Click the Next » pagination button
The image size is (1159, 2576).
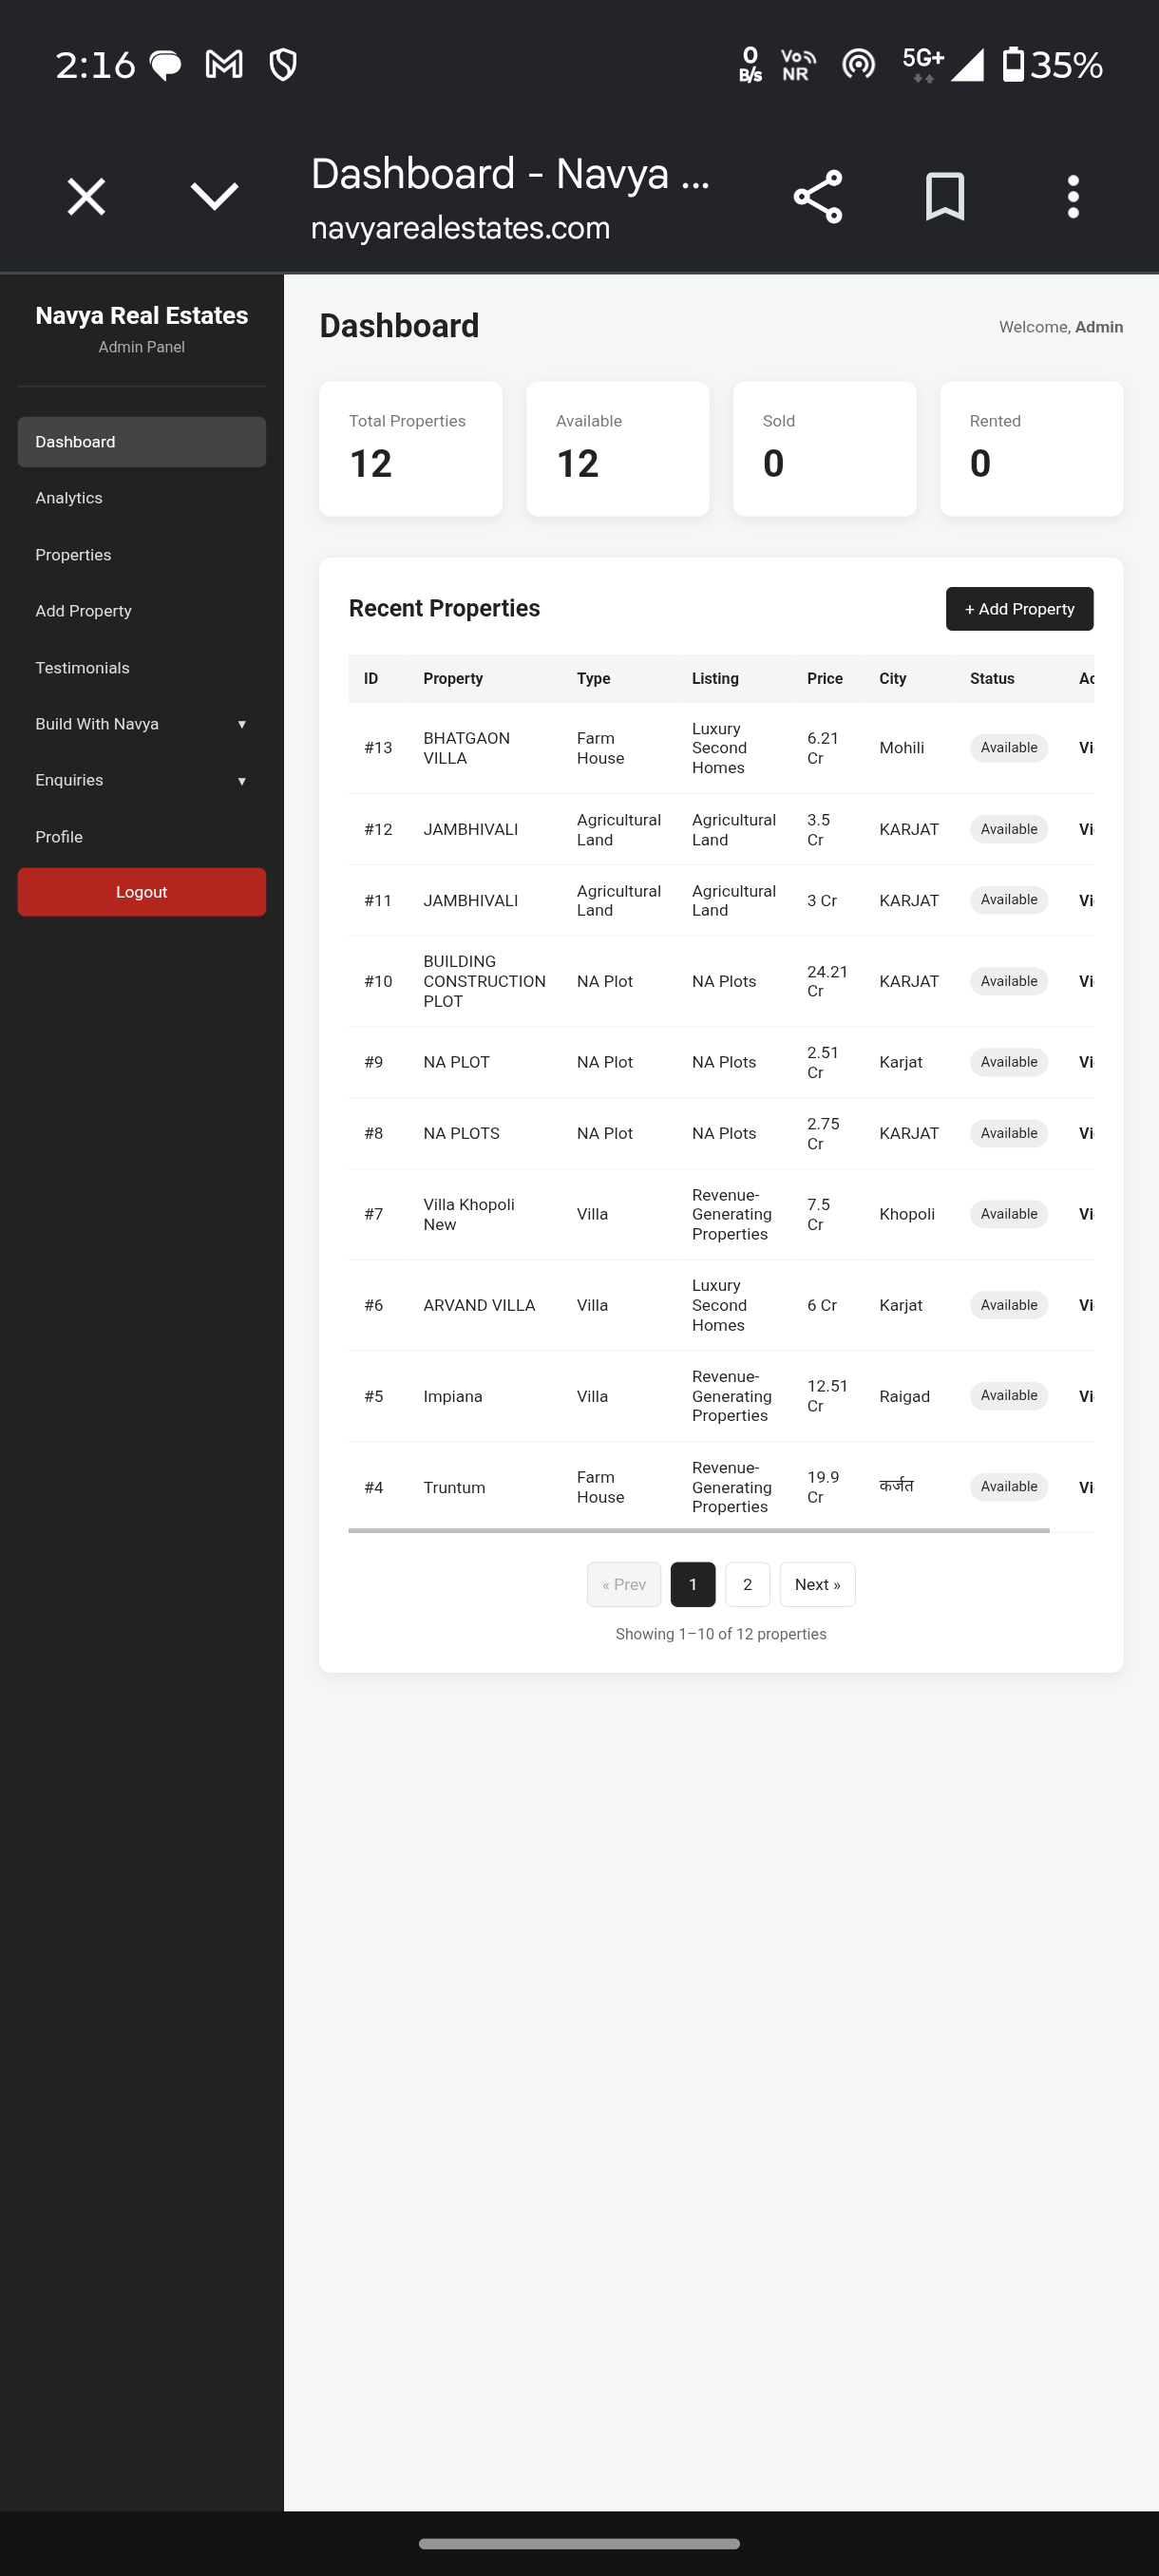(x=817, y=1584)
